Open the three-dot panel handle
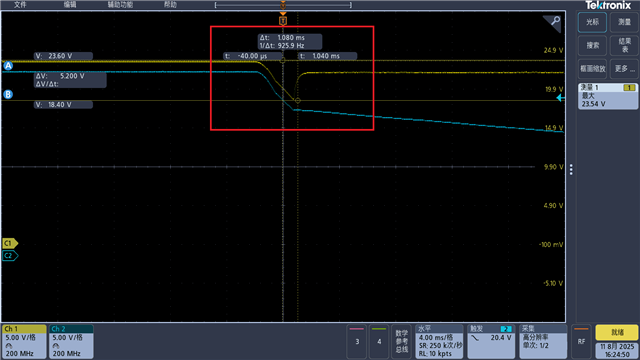This screenshot has width=640, height=360. tap(571, 169)
